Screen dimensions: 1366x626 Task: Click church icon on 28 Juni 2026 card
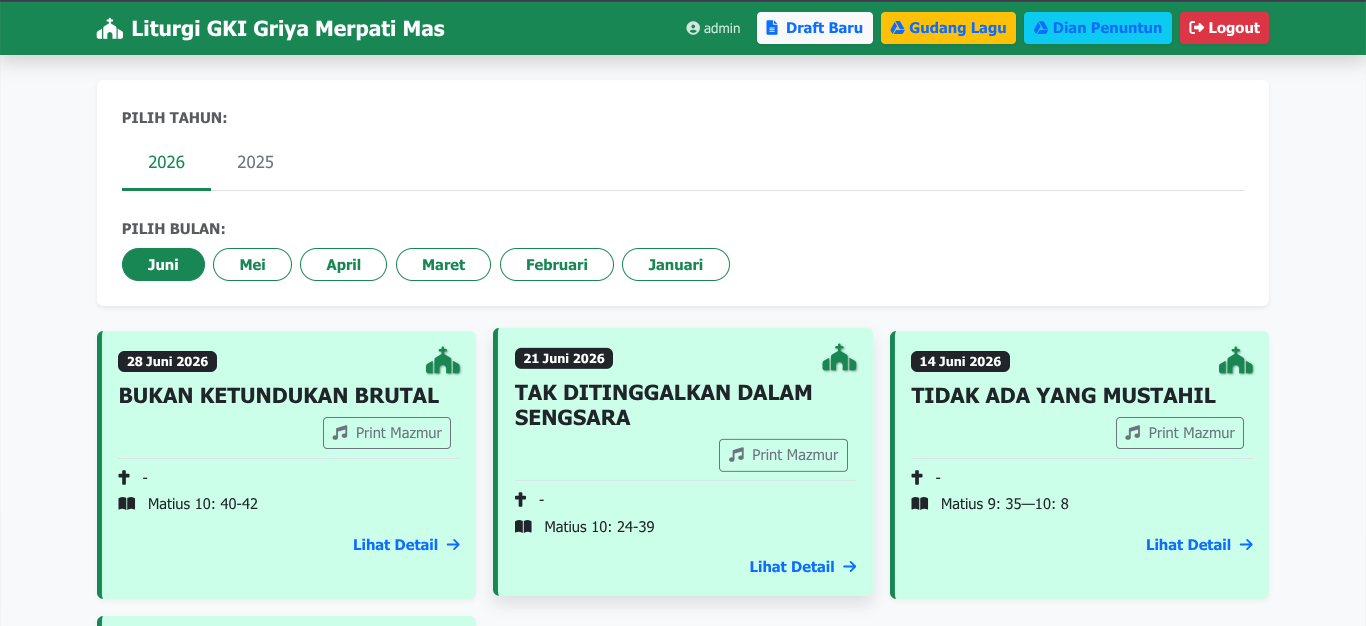(x=443, y=361)
